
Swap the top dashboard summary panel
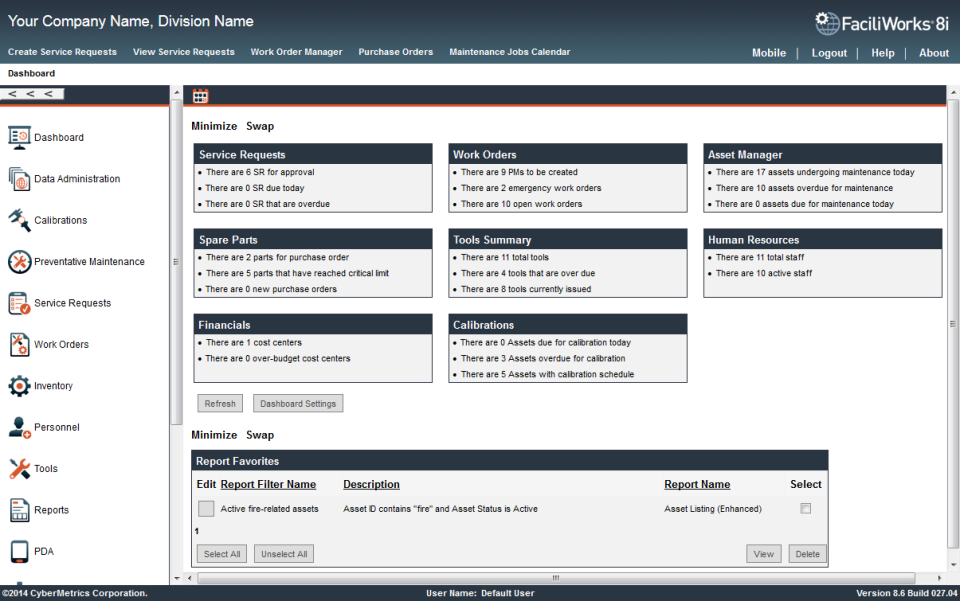pos(260,126)
